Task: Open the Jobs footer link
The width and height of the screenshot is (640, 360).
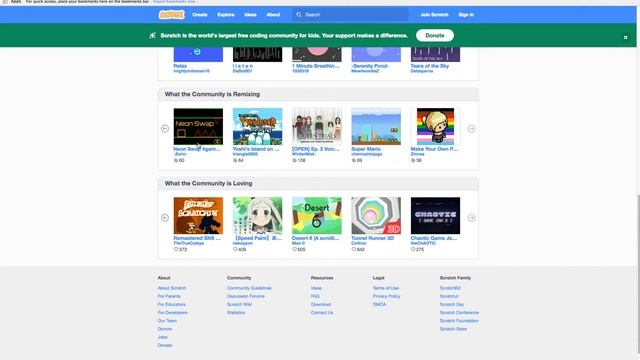Action: [x=162, y=337]
